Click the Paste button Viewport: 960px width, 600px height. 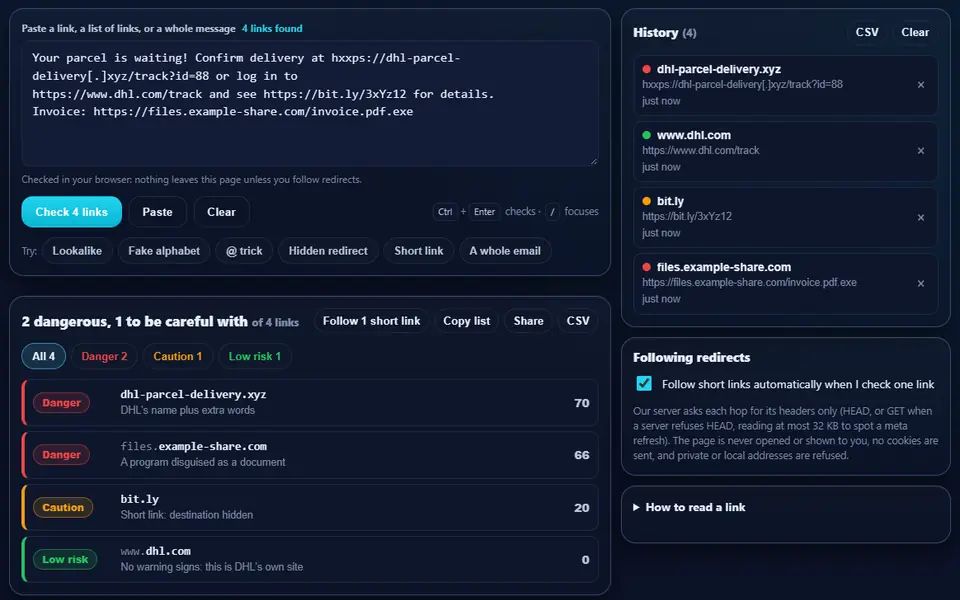[157, 212]
